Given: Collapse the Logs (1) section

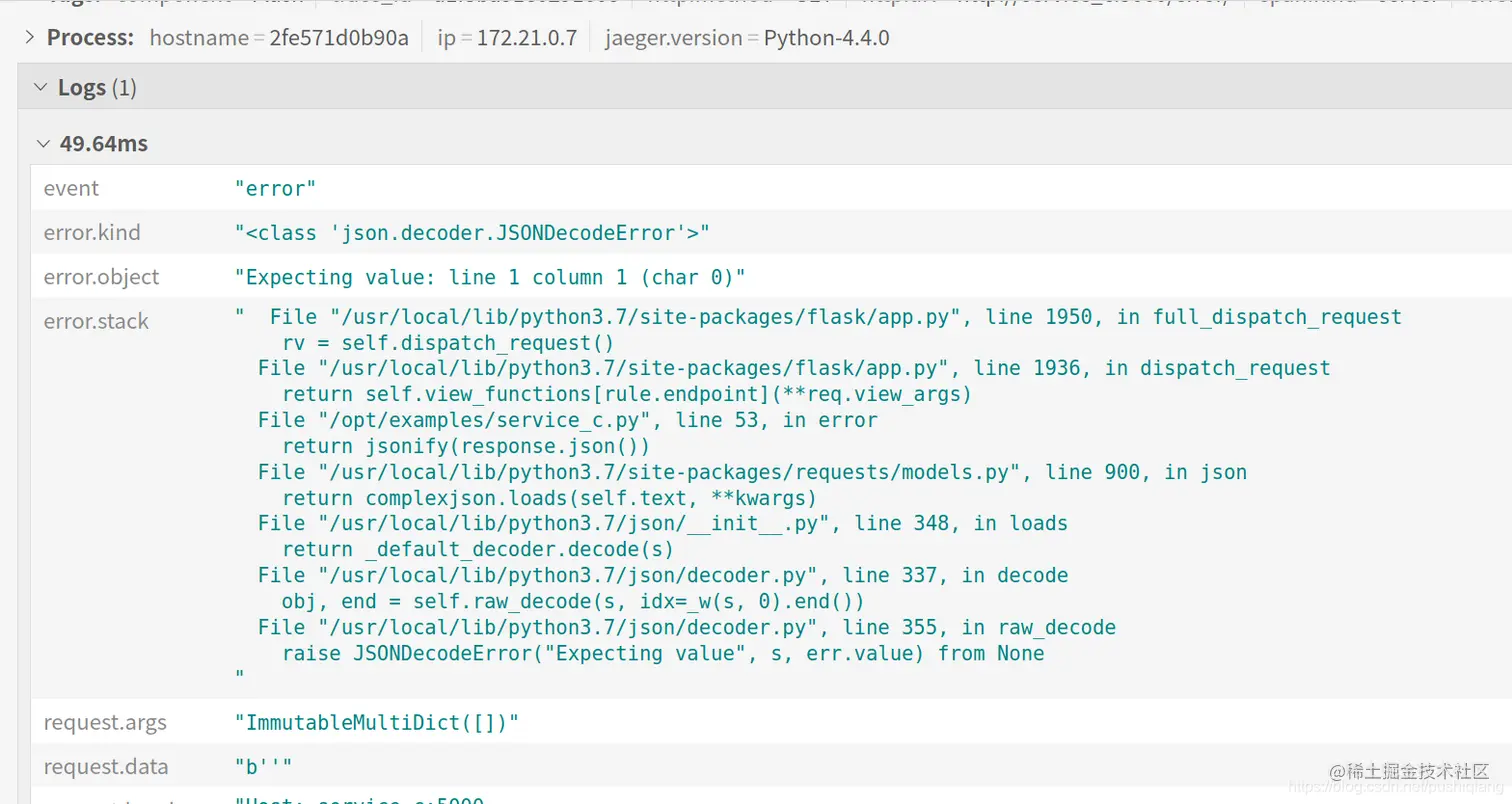Looking at the screenshot, I should pos(40,87).
